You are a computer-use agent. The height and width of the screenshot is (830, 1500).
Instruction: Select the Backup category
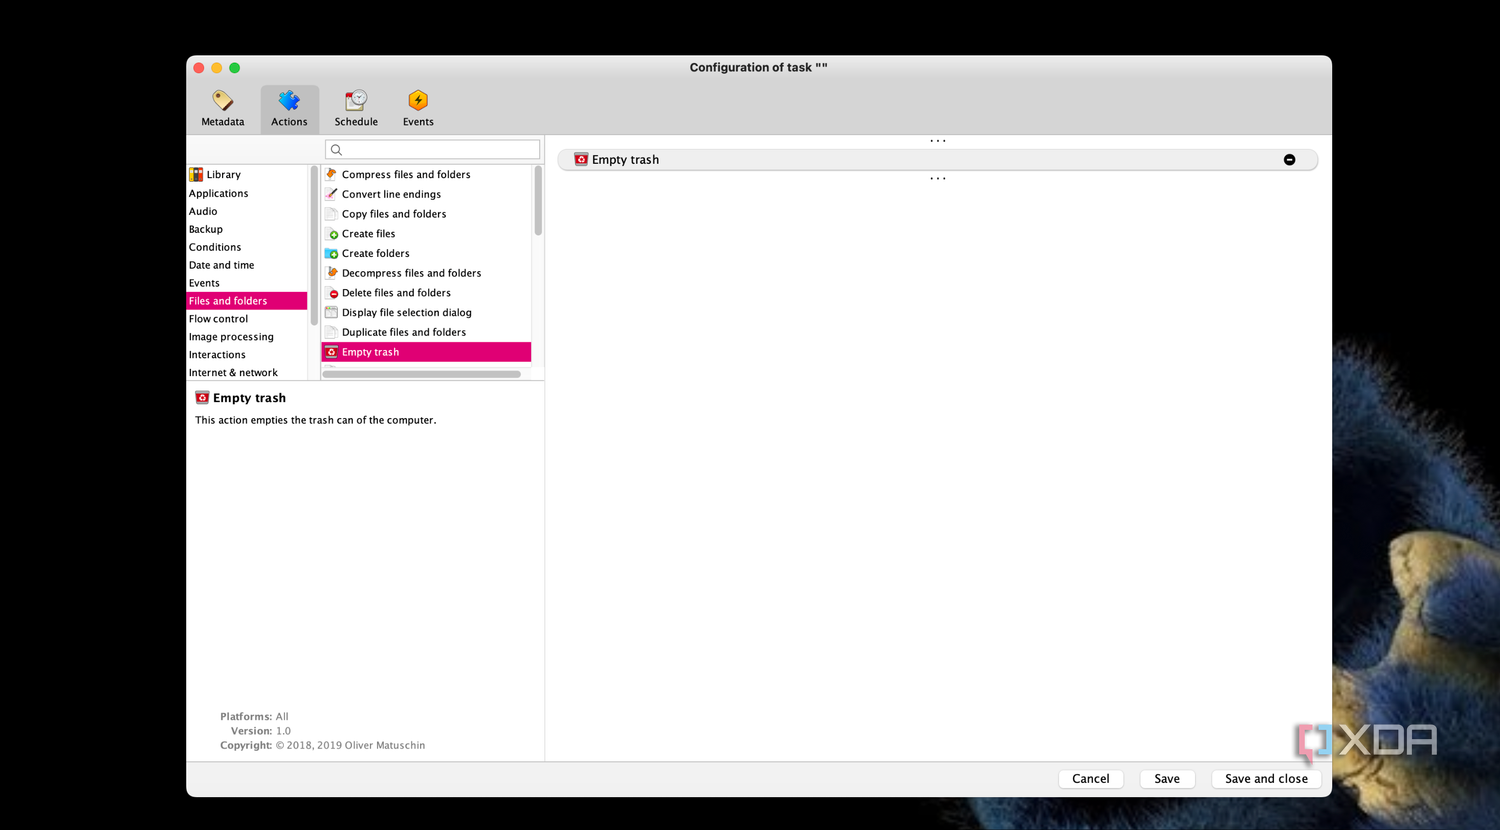point(247,229)
